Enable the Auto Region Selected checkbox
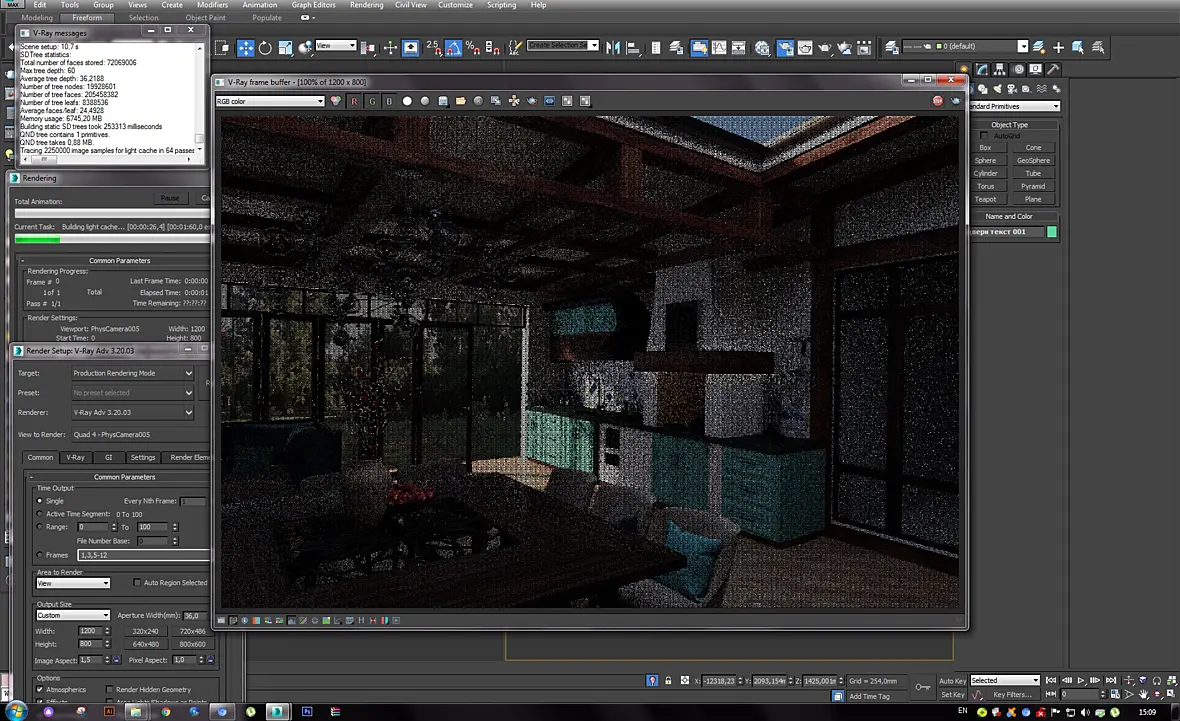 click(x=136, y=583)
